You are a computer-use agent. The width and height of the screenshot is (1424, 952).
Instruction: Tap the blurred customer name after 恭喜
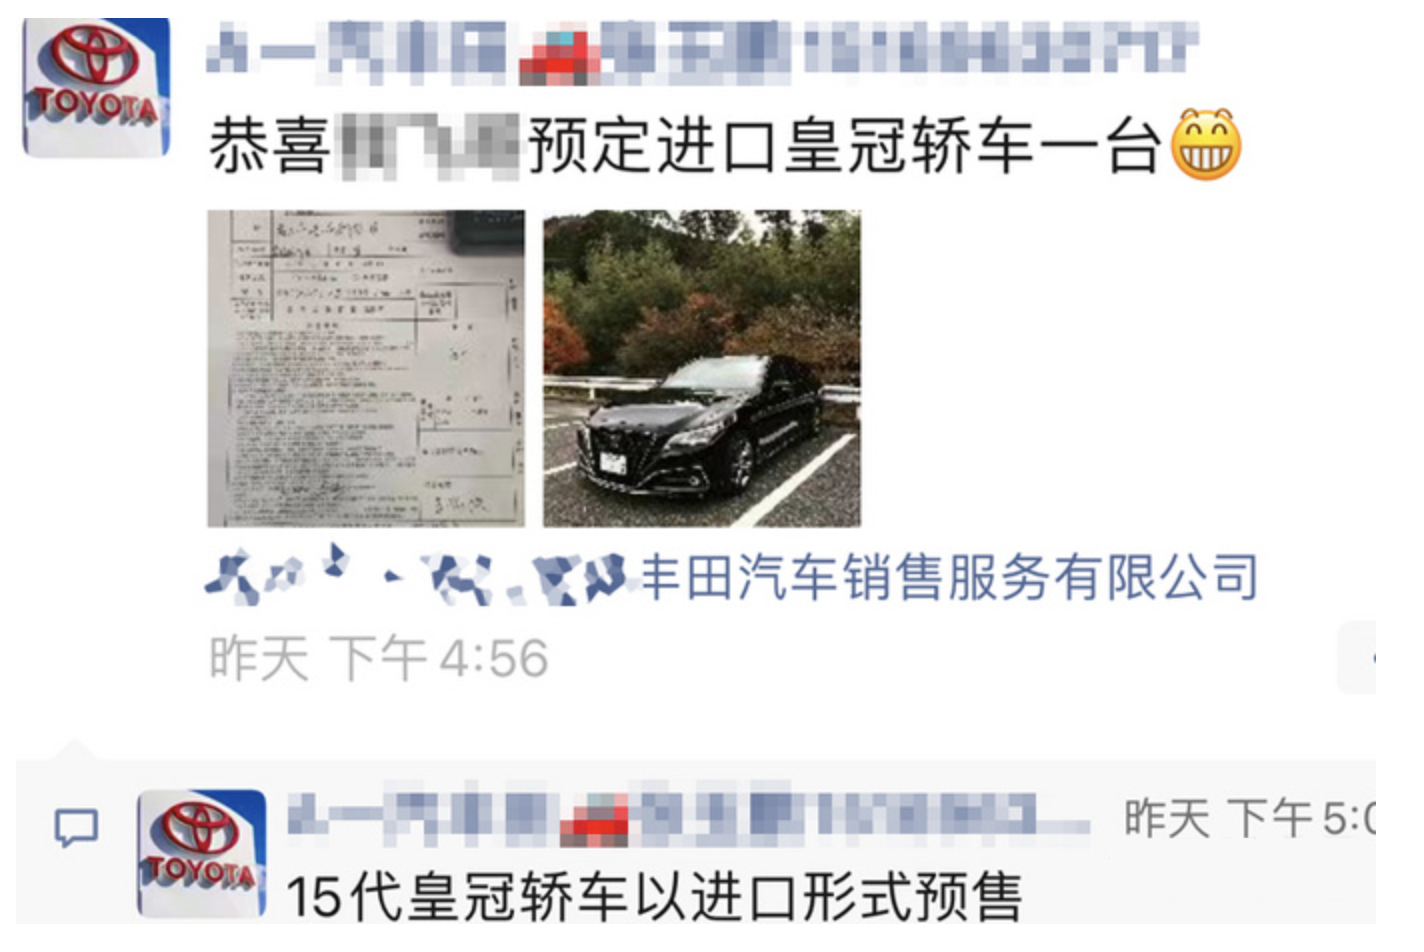pyautogui.click(x=429, y=146)
